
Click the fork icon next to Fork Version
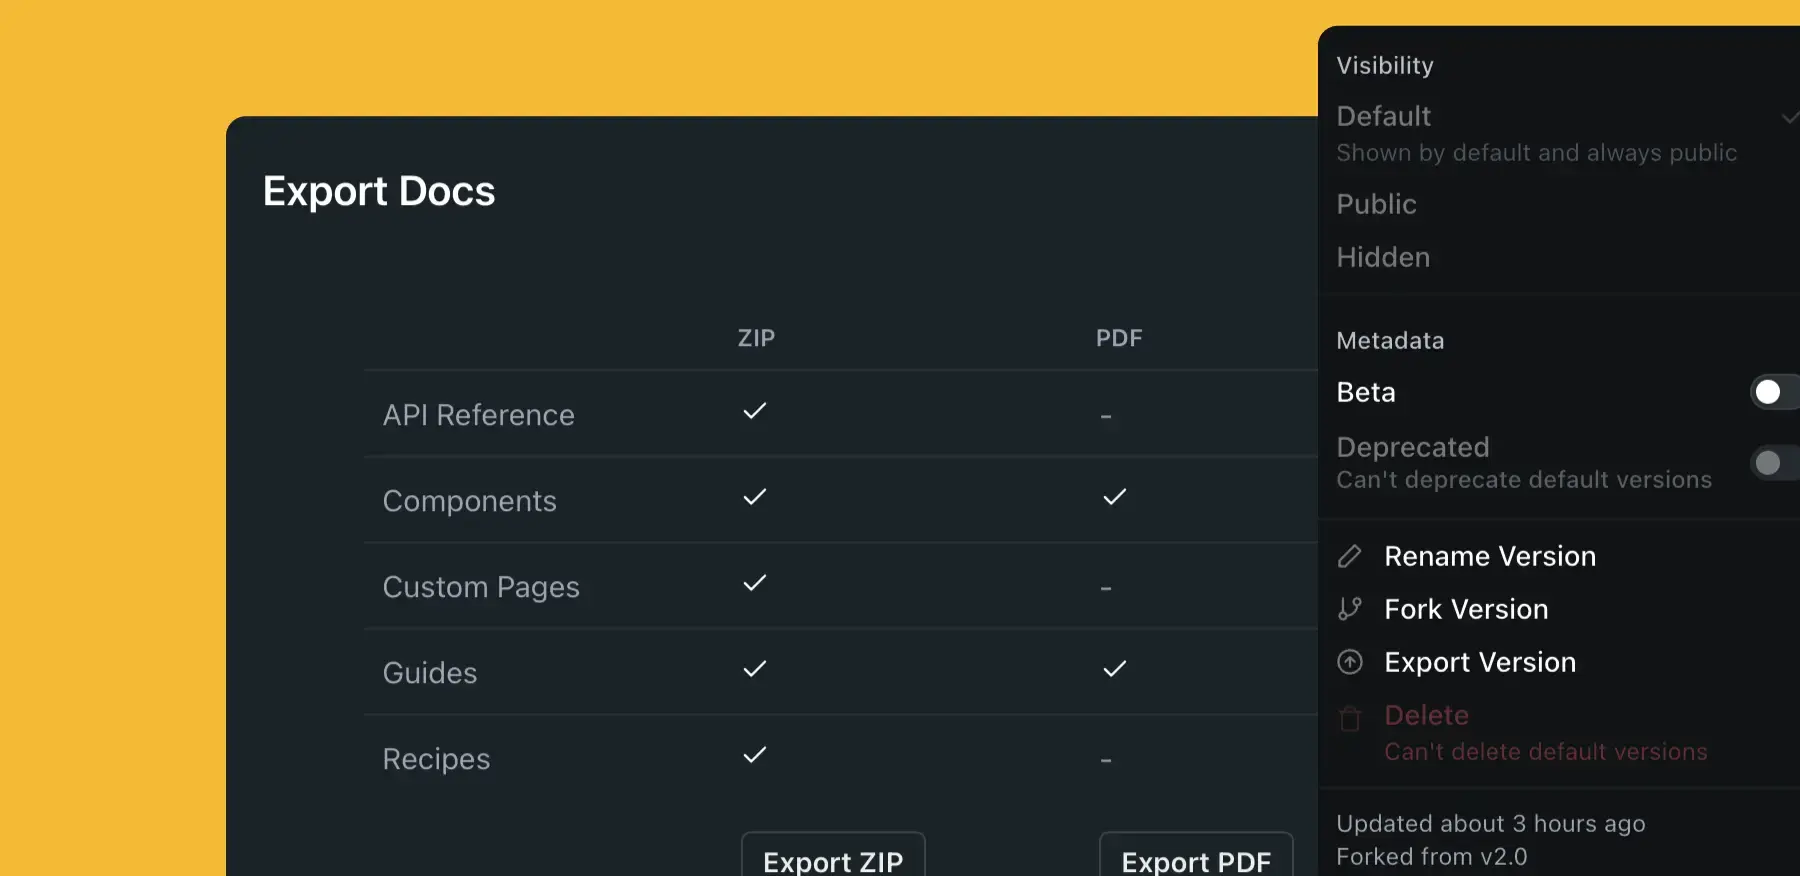click(x=1352, y=609)
